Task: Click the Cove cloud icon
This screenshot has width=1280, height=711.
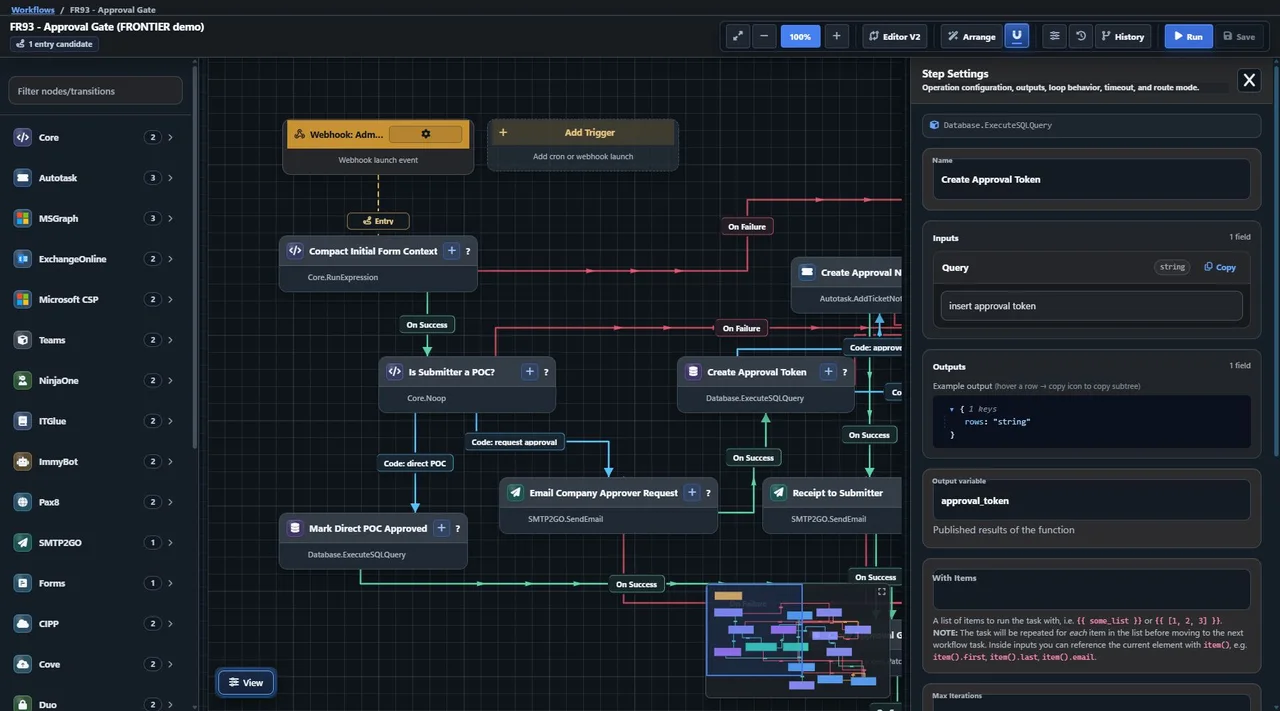Action: 23,664
